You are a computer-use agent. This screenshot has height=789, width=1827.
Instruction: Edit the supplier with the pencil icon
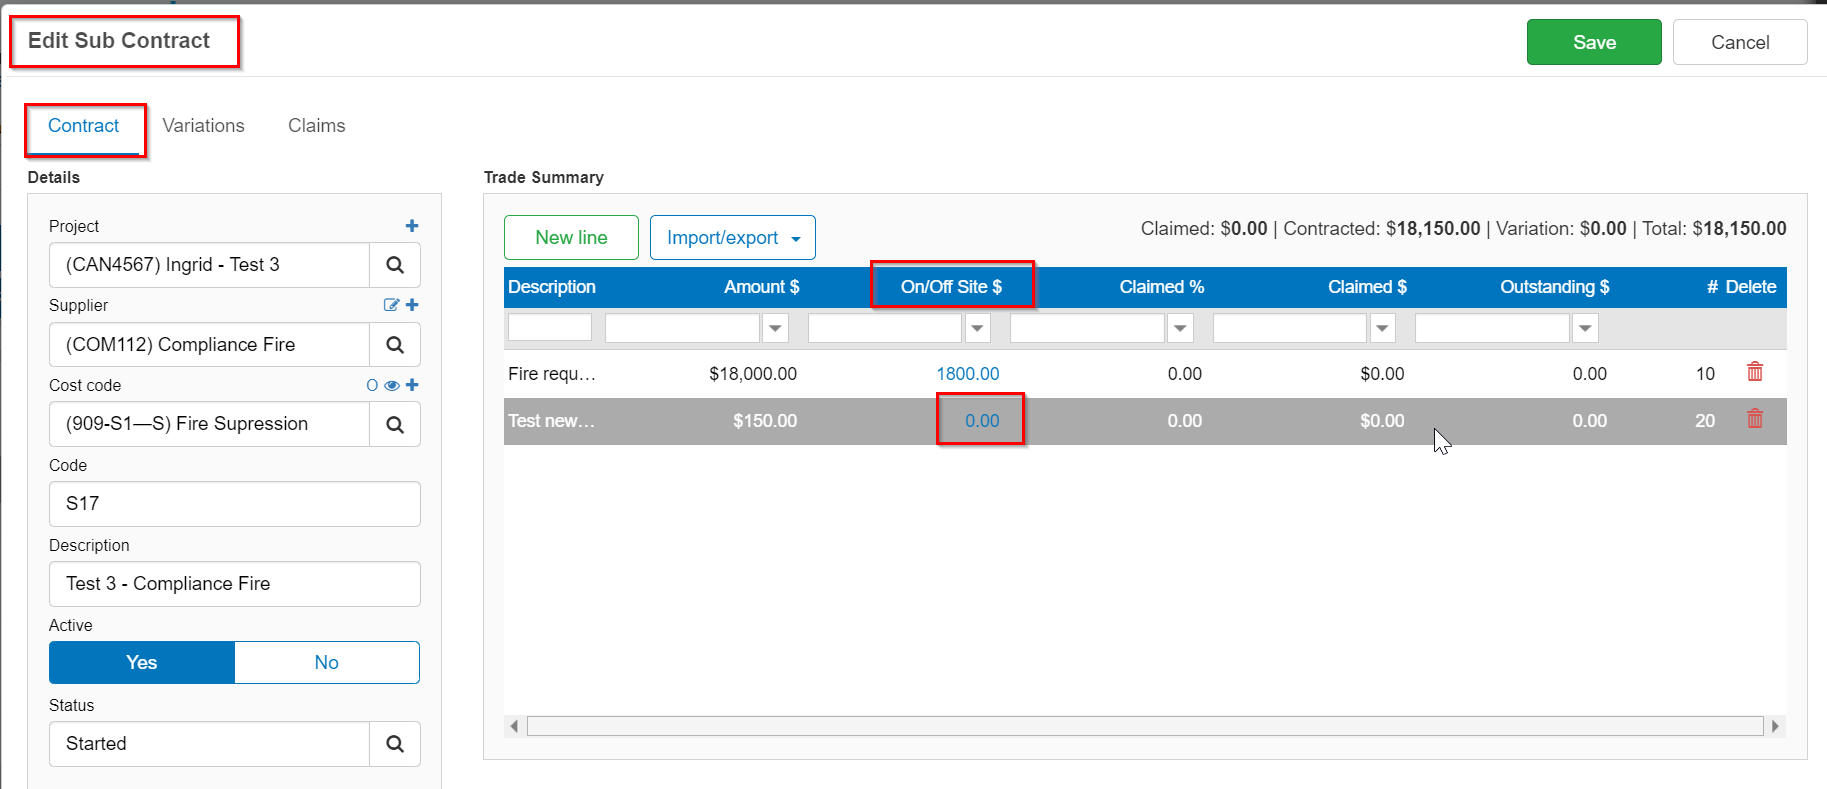(x=391, y=305)
